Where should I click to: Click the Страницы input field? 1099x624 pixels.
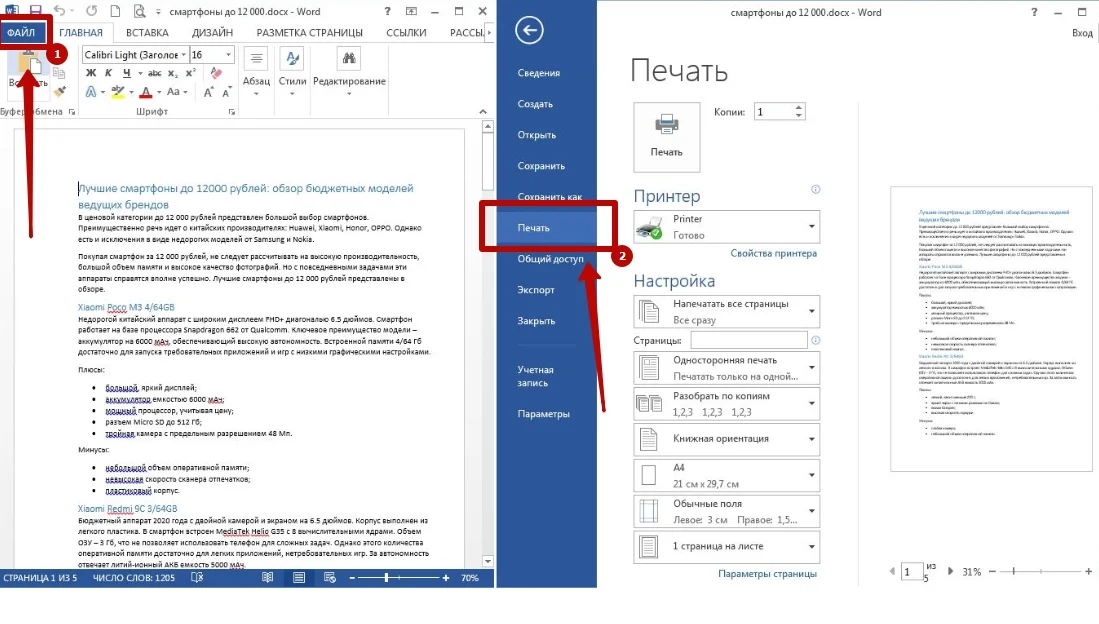[749, 340]
